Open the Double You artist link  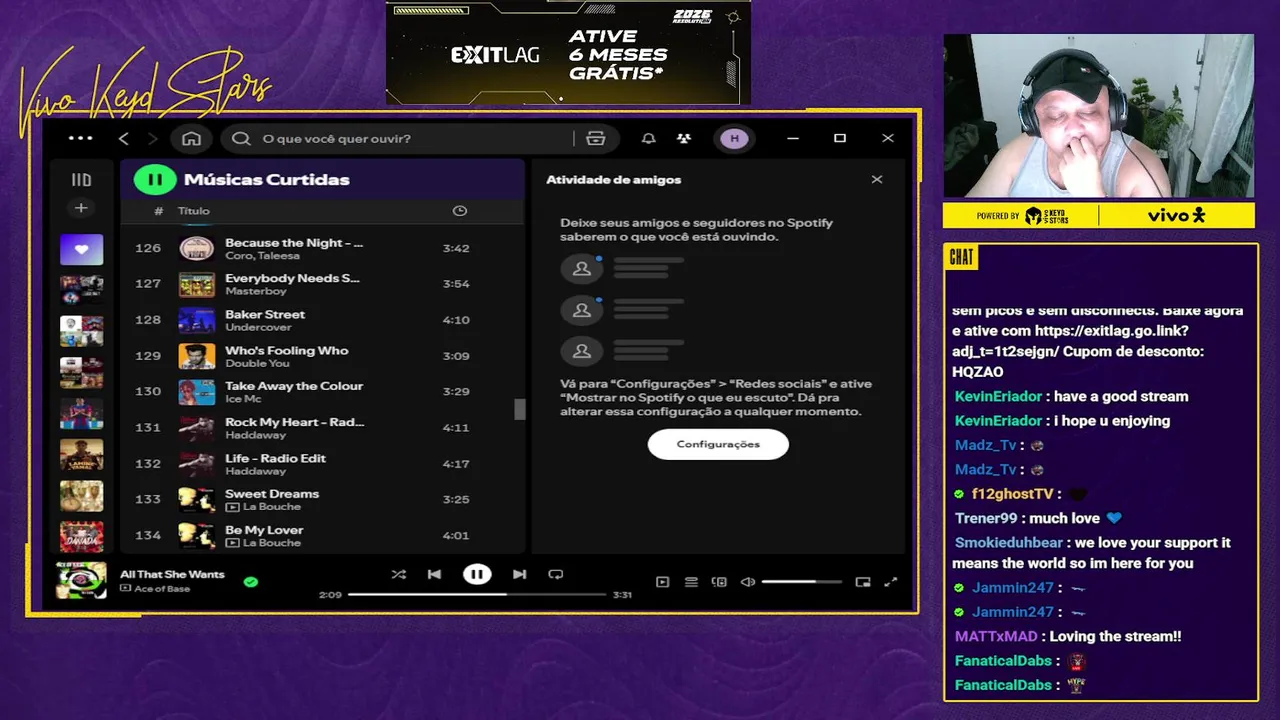pyautogui.click(x=257, y=363)
